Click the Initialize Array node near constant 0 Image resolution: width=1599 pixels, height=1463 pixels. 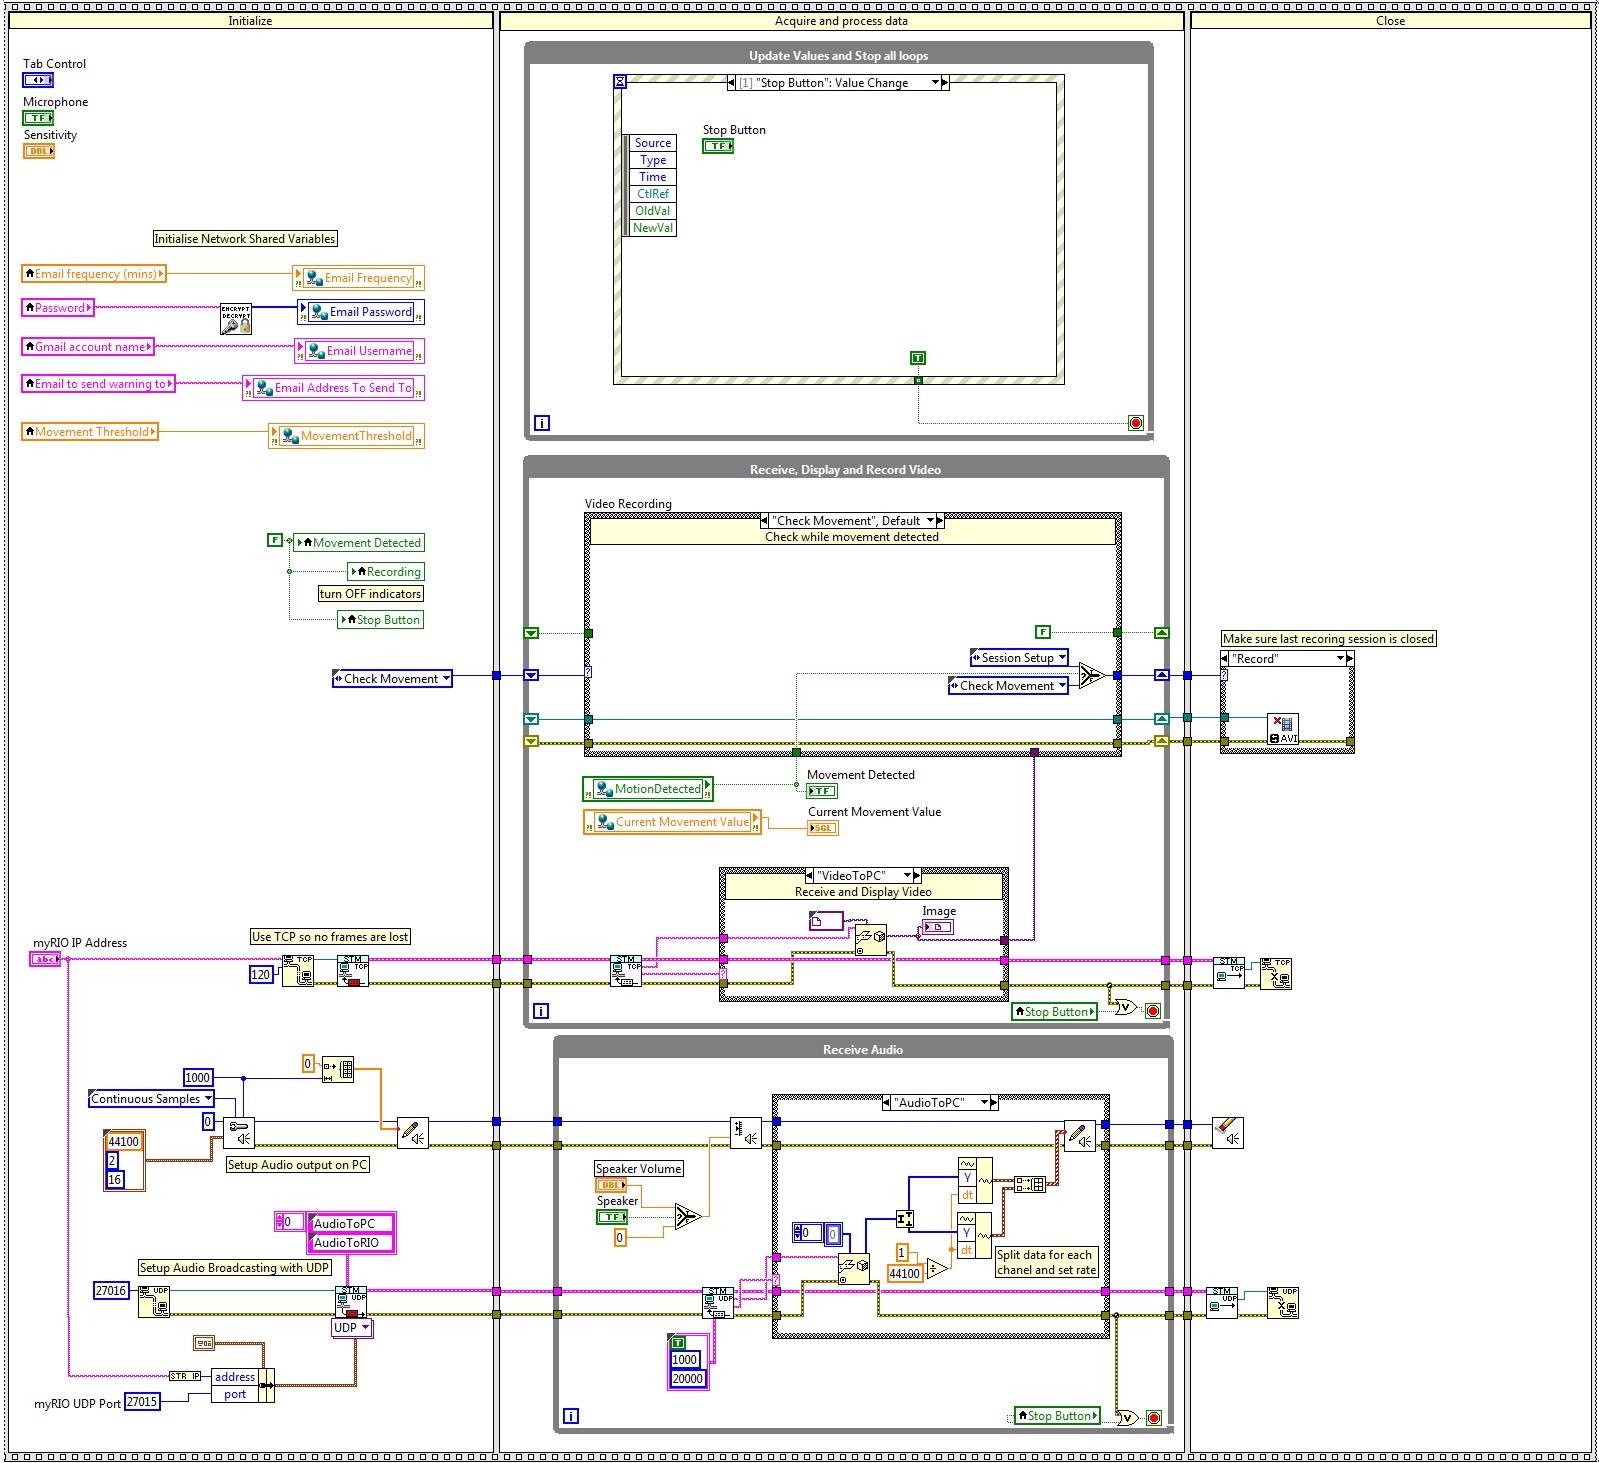338,1070
